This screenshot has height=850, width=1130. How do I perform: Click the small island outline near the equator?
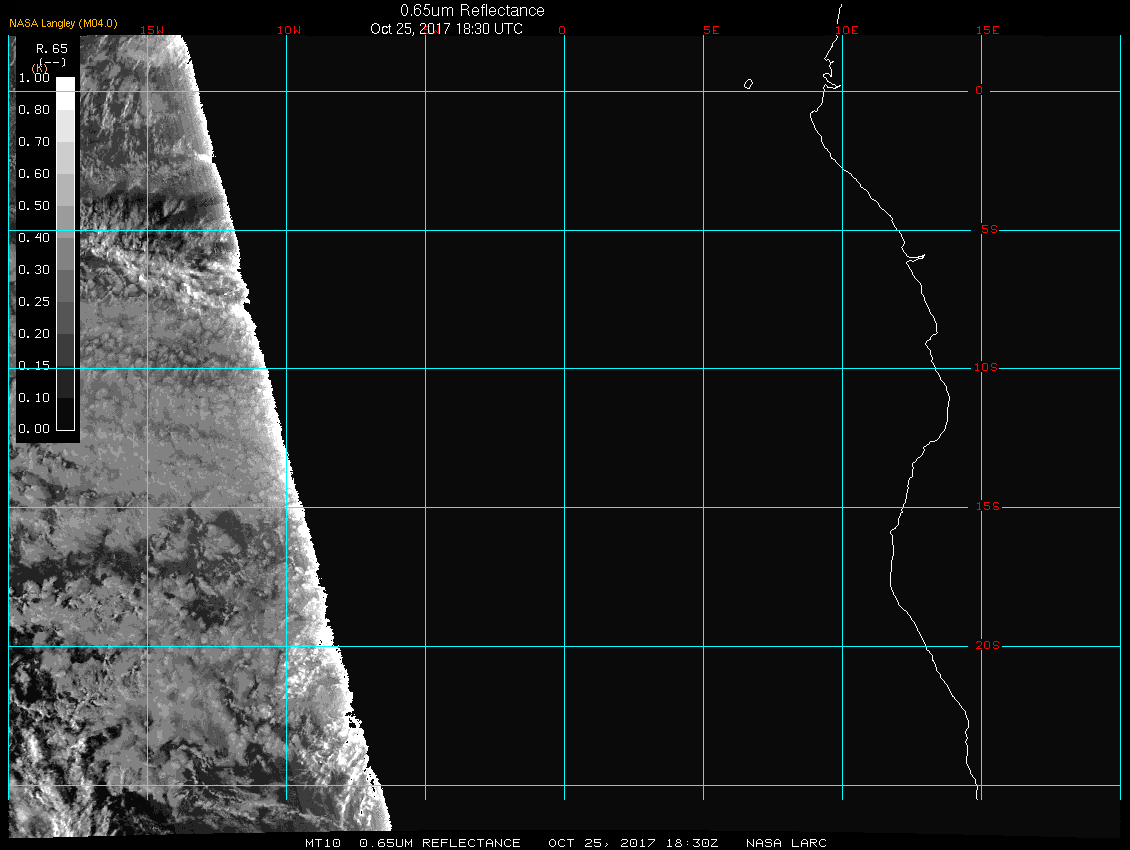(748, 84)
